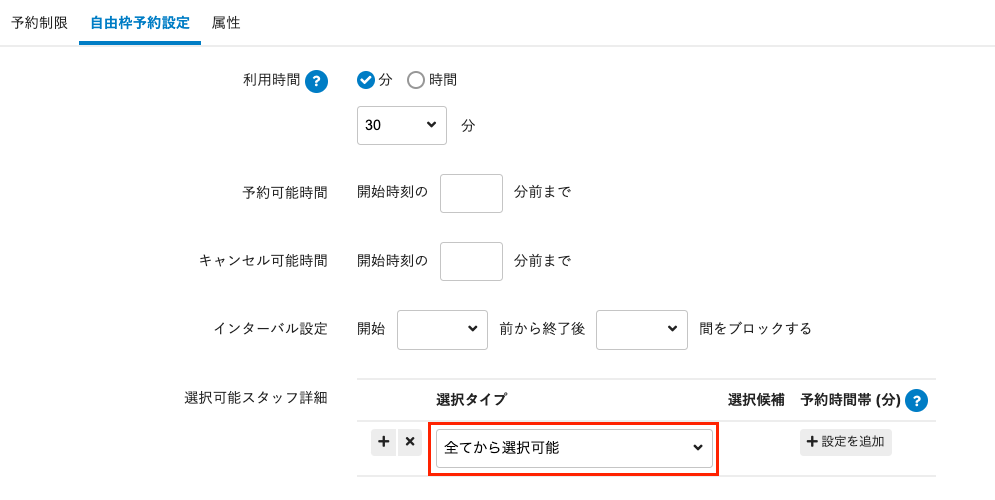This screenshot has height=500, width=995.
Task: Click the キャンセル可能時間 minutes input field
Action: (471, 261)
